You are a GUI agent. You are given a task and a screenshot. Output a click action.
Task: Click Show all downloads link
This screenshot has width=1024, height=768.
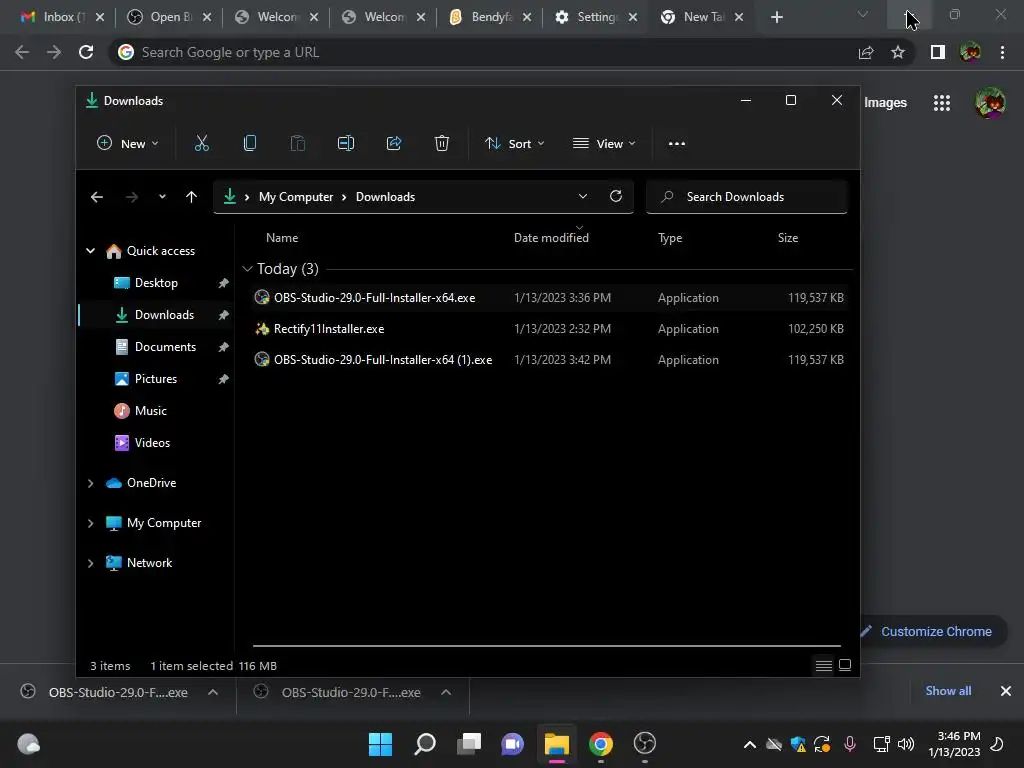point(948,691)
